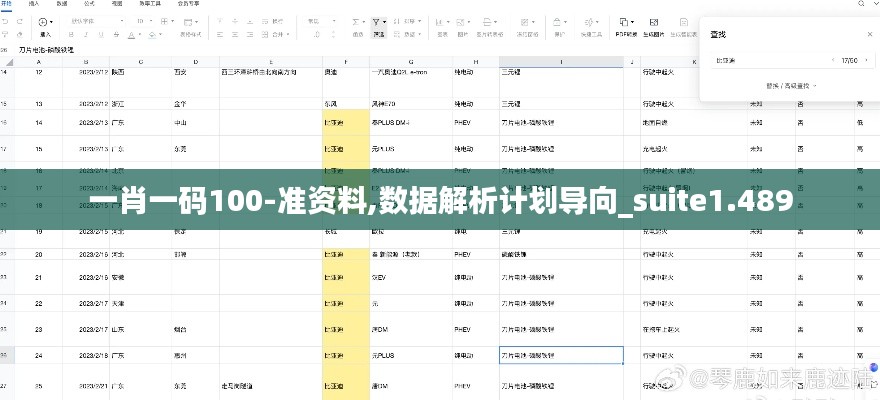Select column F header
The width and height of the screenshot is (880, 400).
tap(346, 62)
